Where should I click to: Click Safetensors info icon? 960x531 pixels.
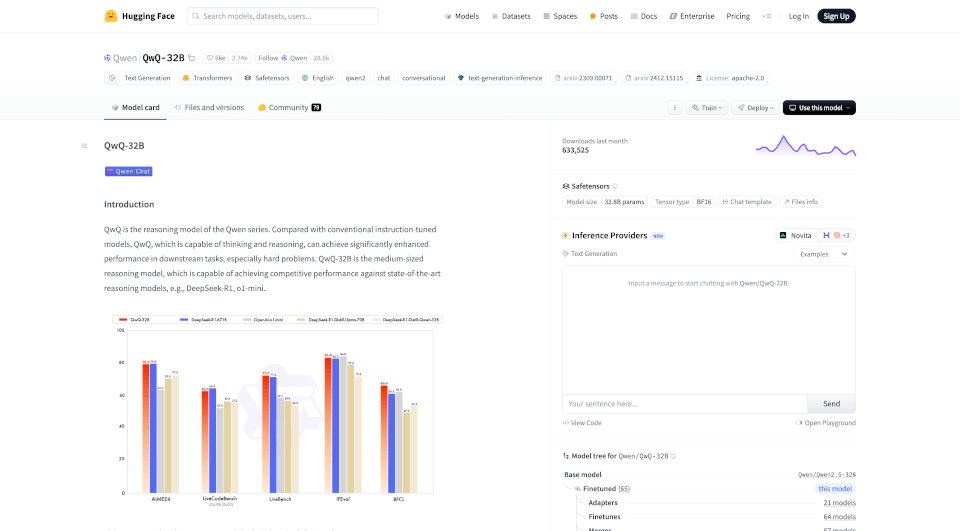coord(615,186)
